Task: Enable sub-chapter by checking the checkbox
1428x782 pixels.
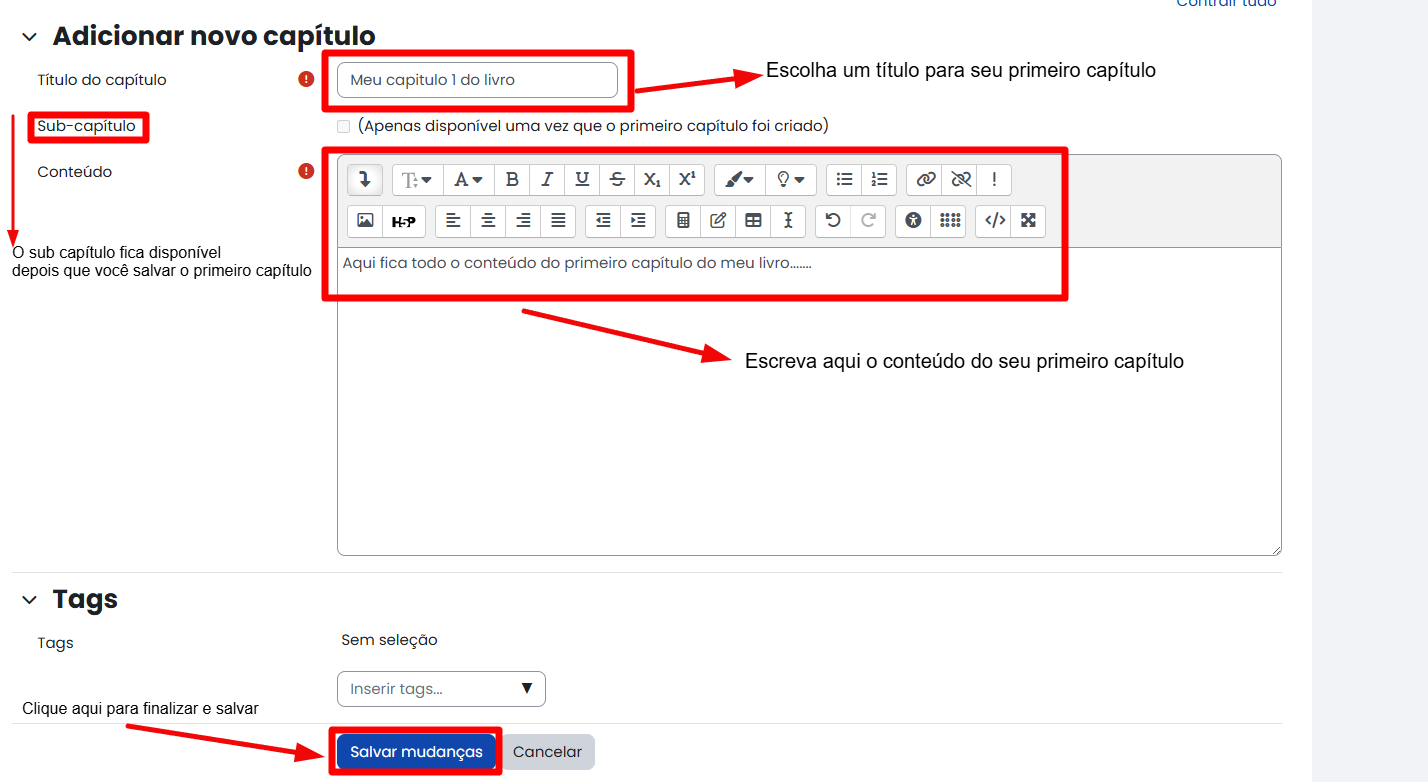Action: [343, 126]
